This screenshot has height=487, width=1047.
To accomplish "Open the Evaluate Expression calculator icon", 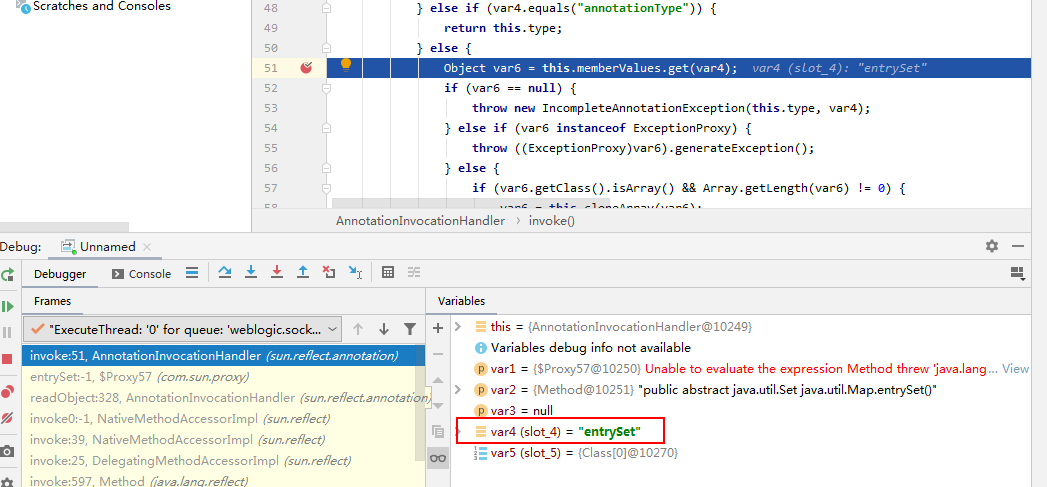I will (x=388, y=273).
